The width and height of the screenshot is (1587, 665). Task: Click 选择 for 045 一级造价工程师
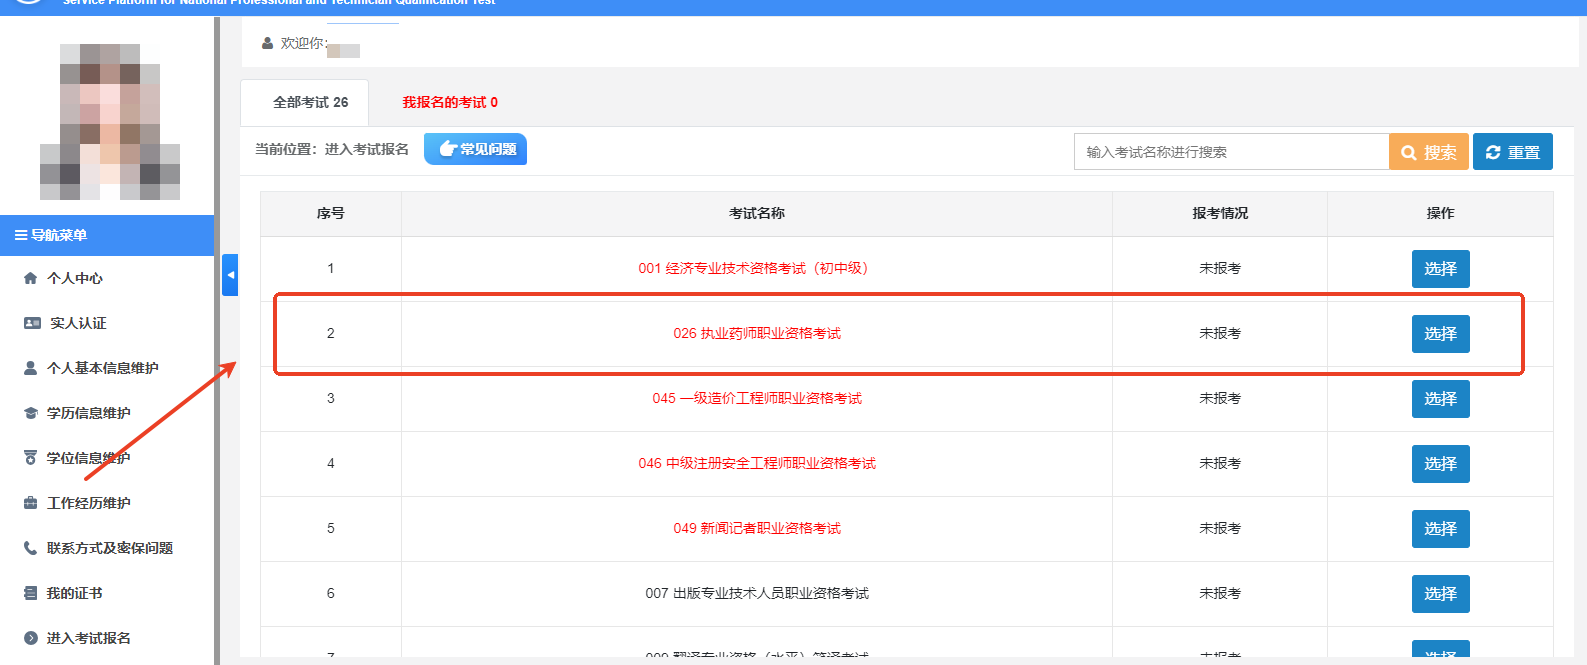pos(1441,399)
